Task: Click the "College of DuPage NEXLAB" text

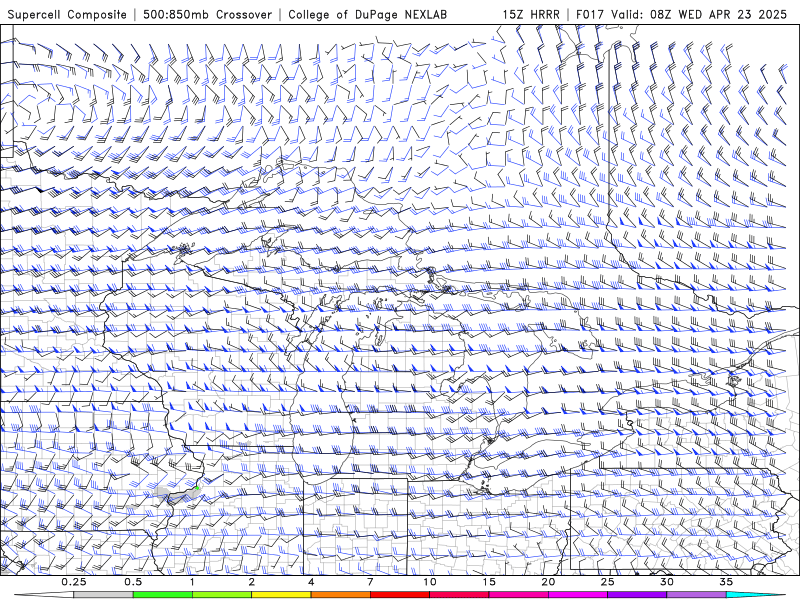Action: click(367, 14)
